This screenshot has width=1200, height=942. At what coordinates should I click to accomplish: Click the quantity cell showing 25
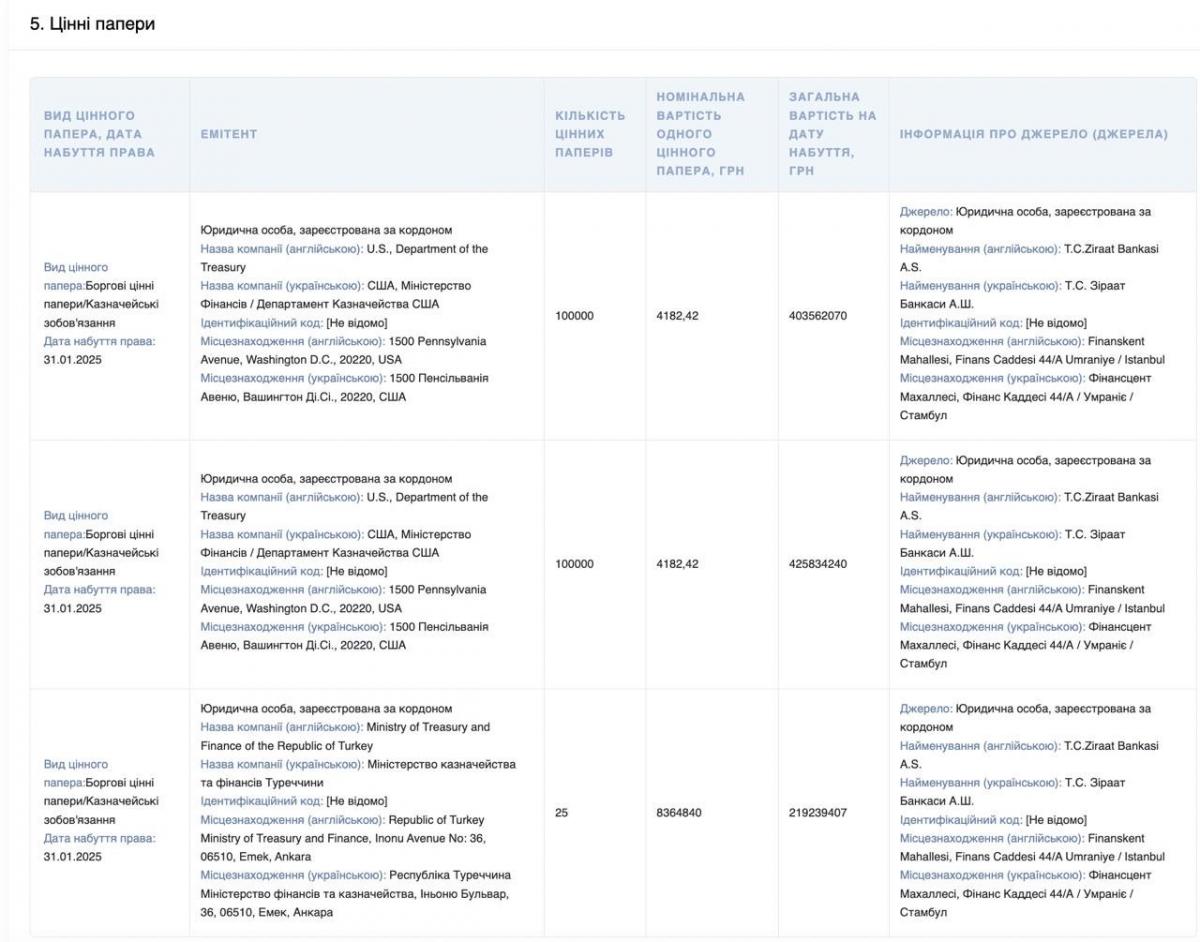click(x=561, y=813)
